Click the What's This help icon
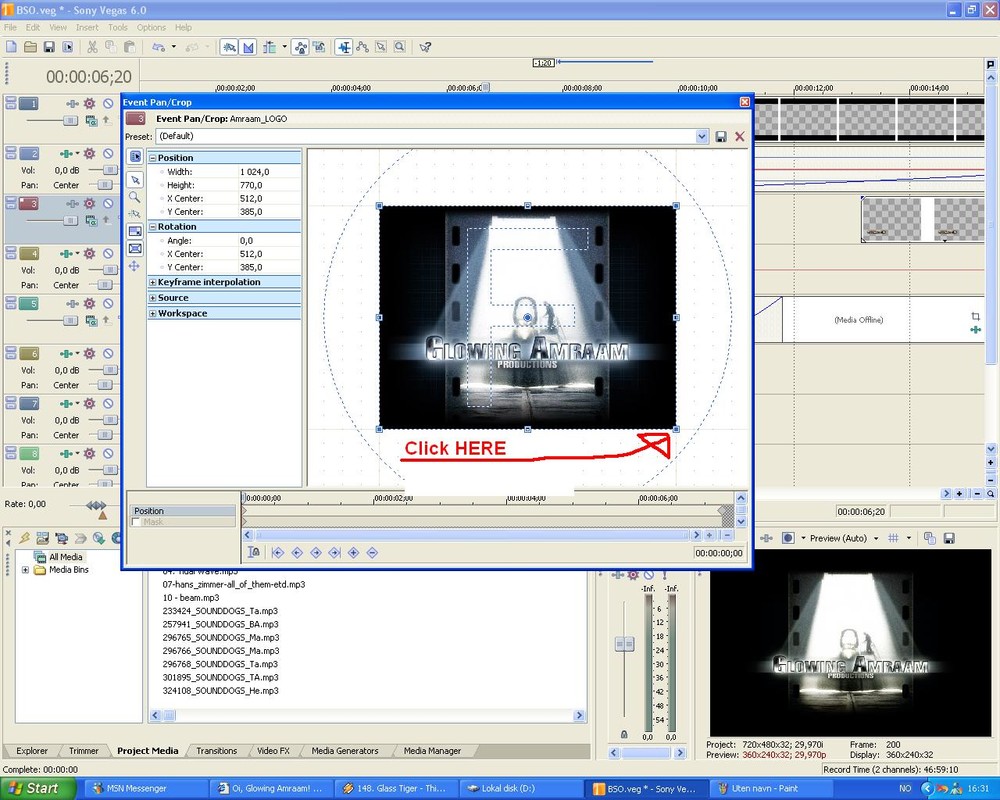The image size is (1000, 800). (425, 47)
